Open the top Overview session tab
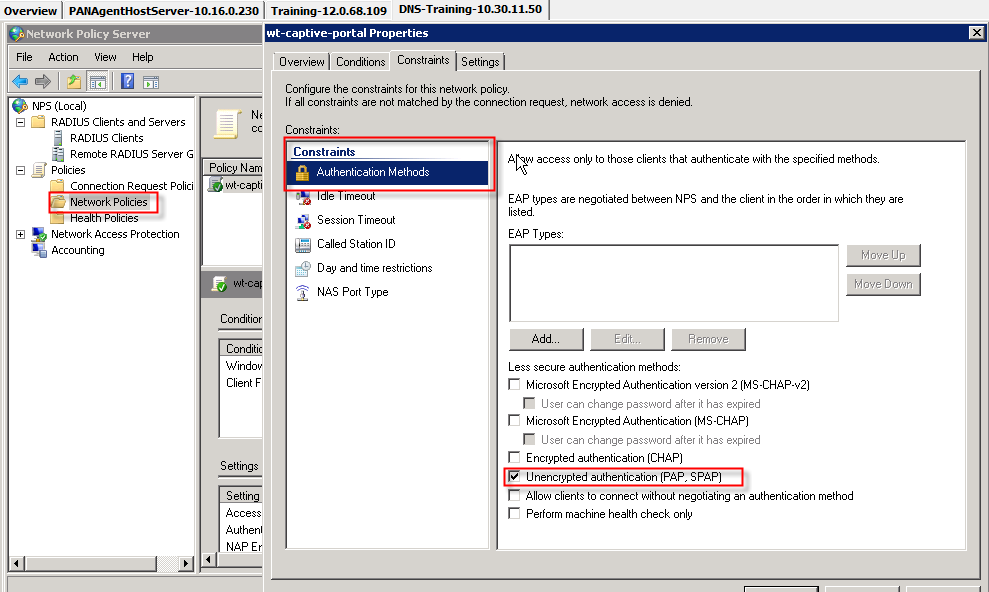The width and height of the screenshot is (989, 592). tap(30, 11)
